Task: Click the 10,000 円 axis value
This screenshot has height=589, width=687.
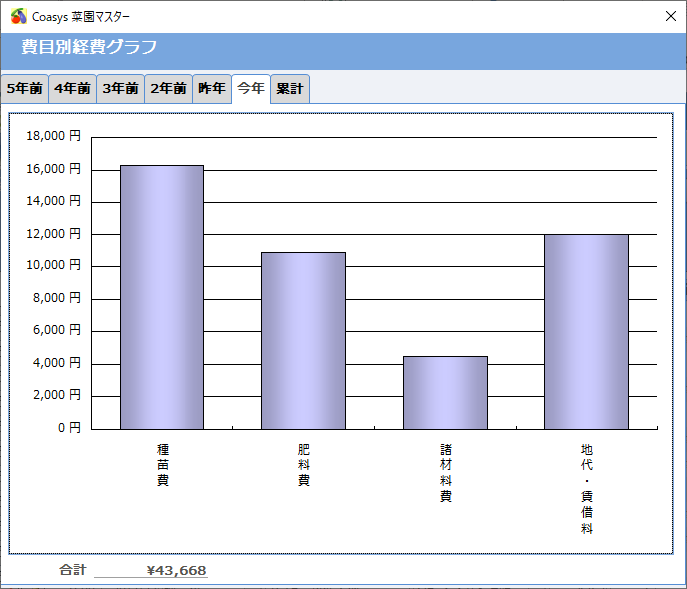Action: [x=53, y=265]
